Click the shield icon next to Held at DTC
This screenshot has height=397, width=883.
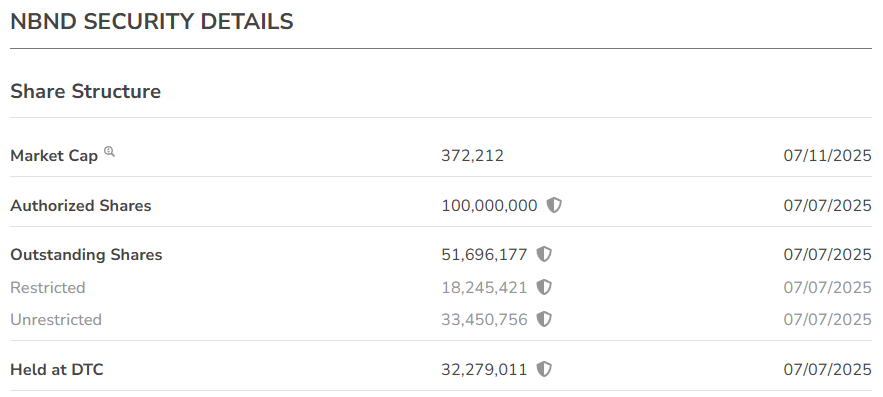coord(544,369)
